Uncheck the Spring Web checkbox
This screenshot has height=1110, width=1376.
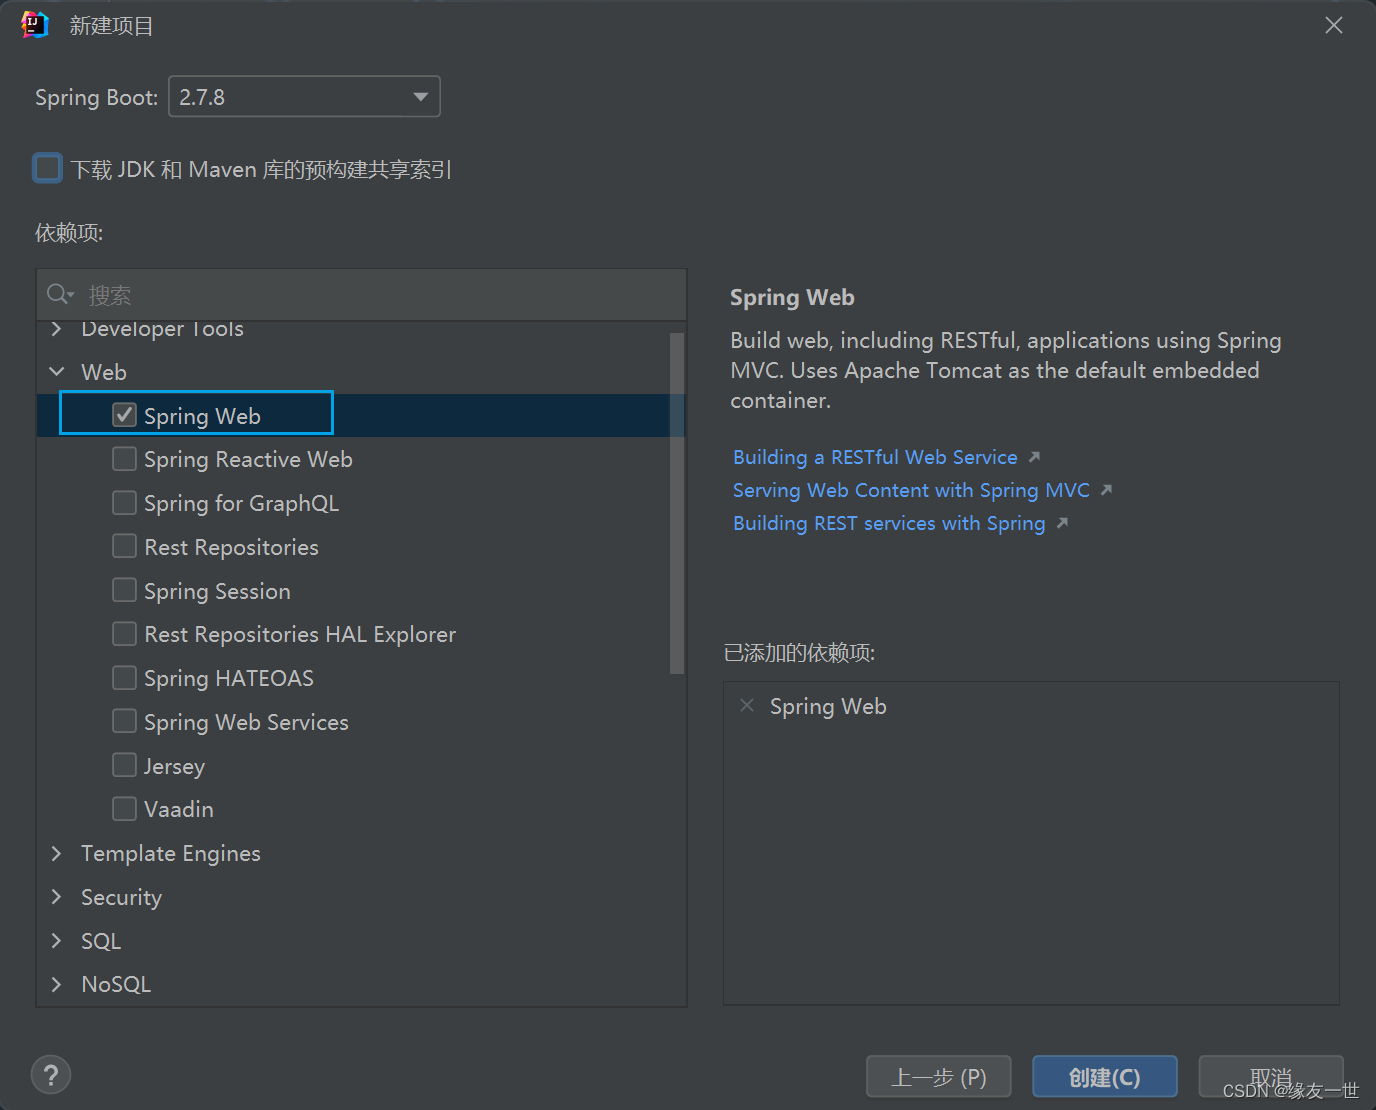click(124, 415)
